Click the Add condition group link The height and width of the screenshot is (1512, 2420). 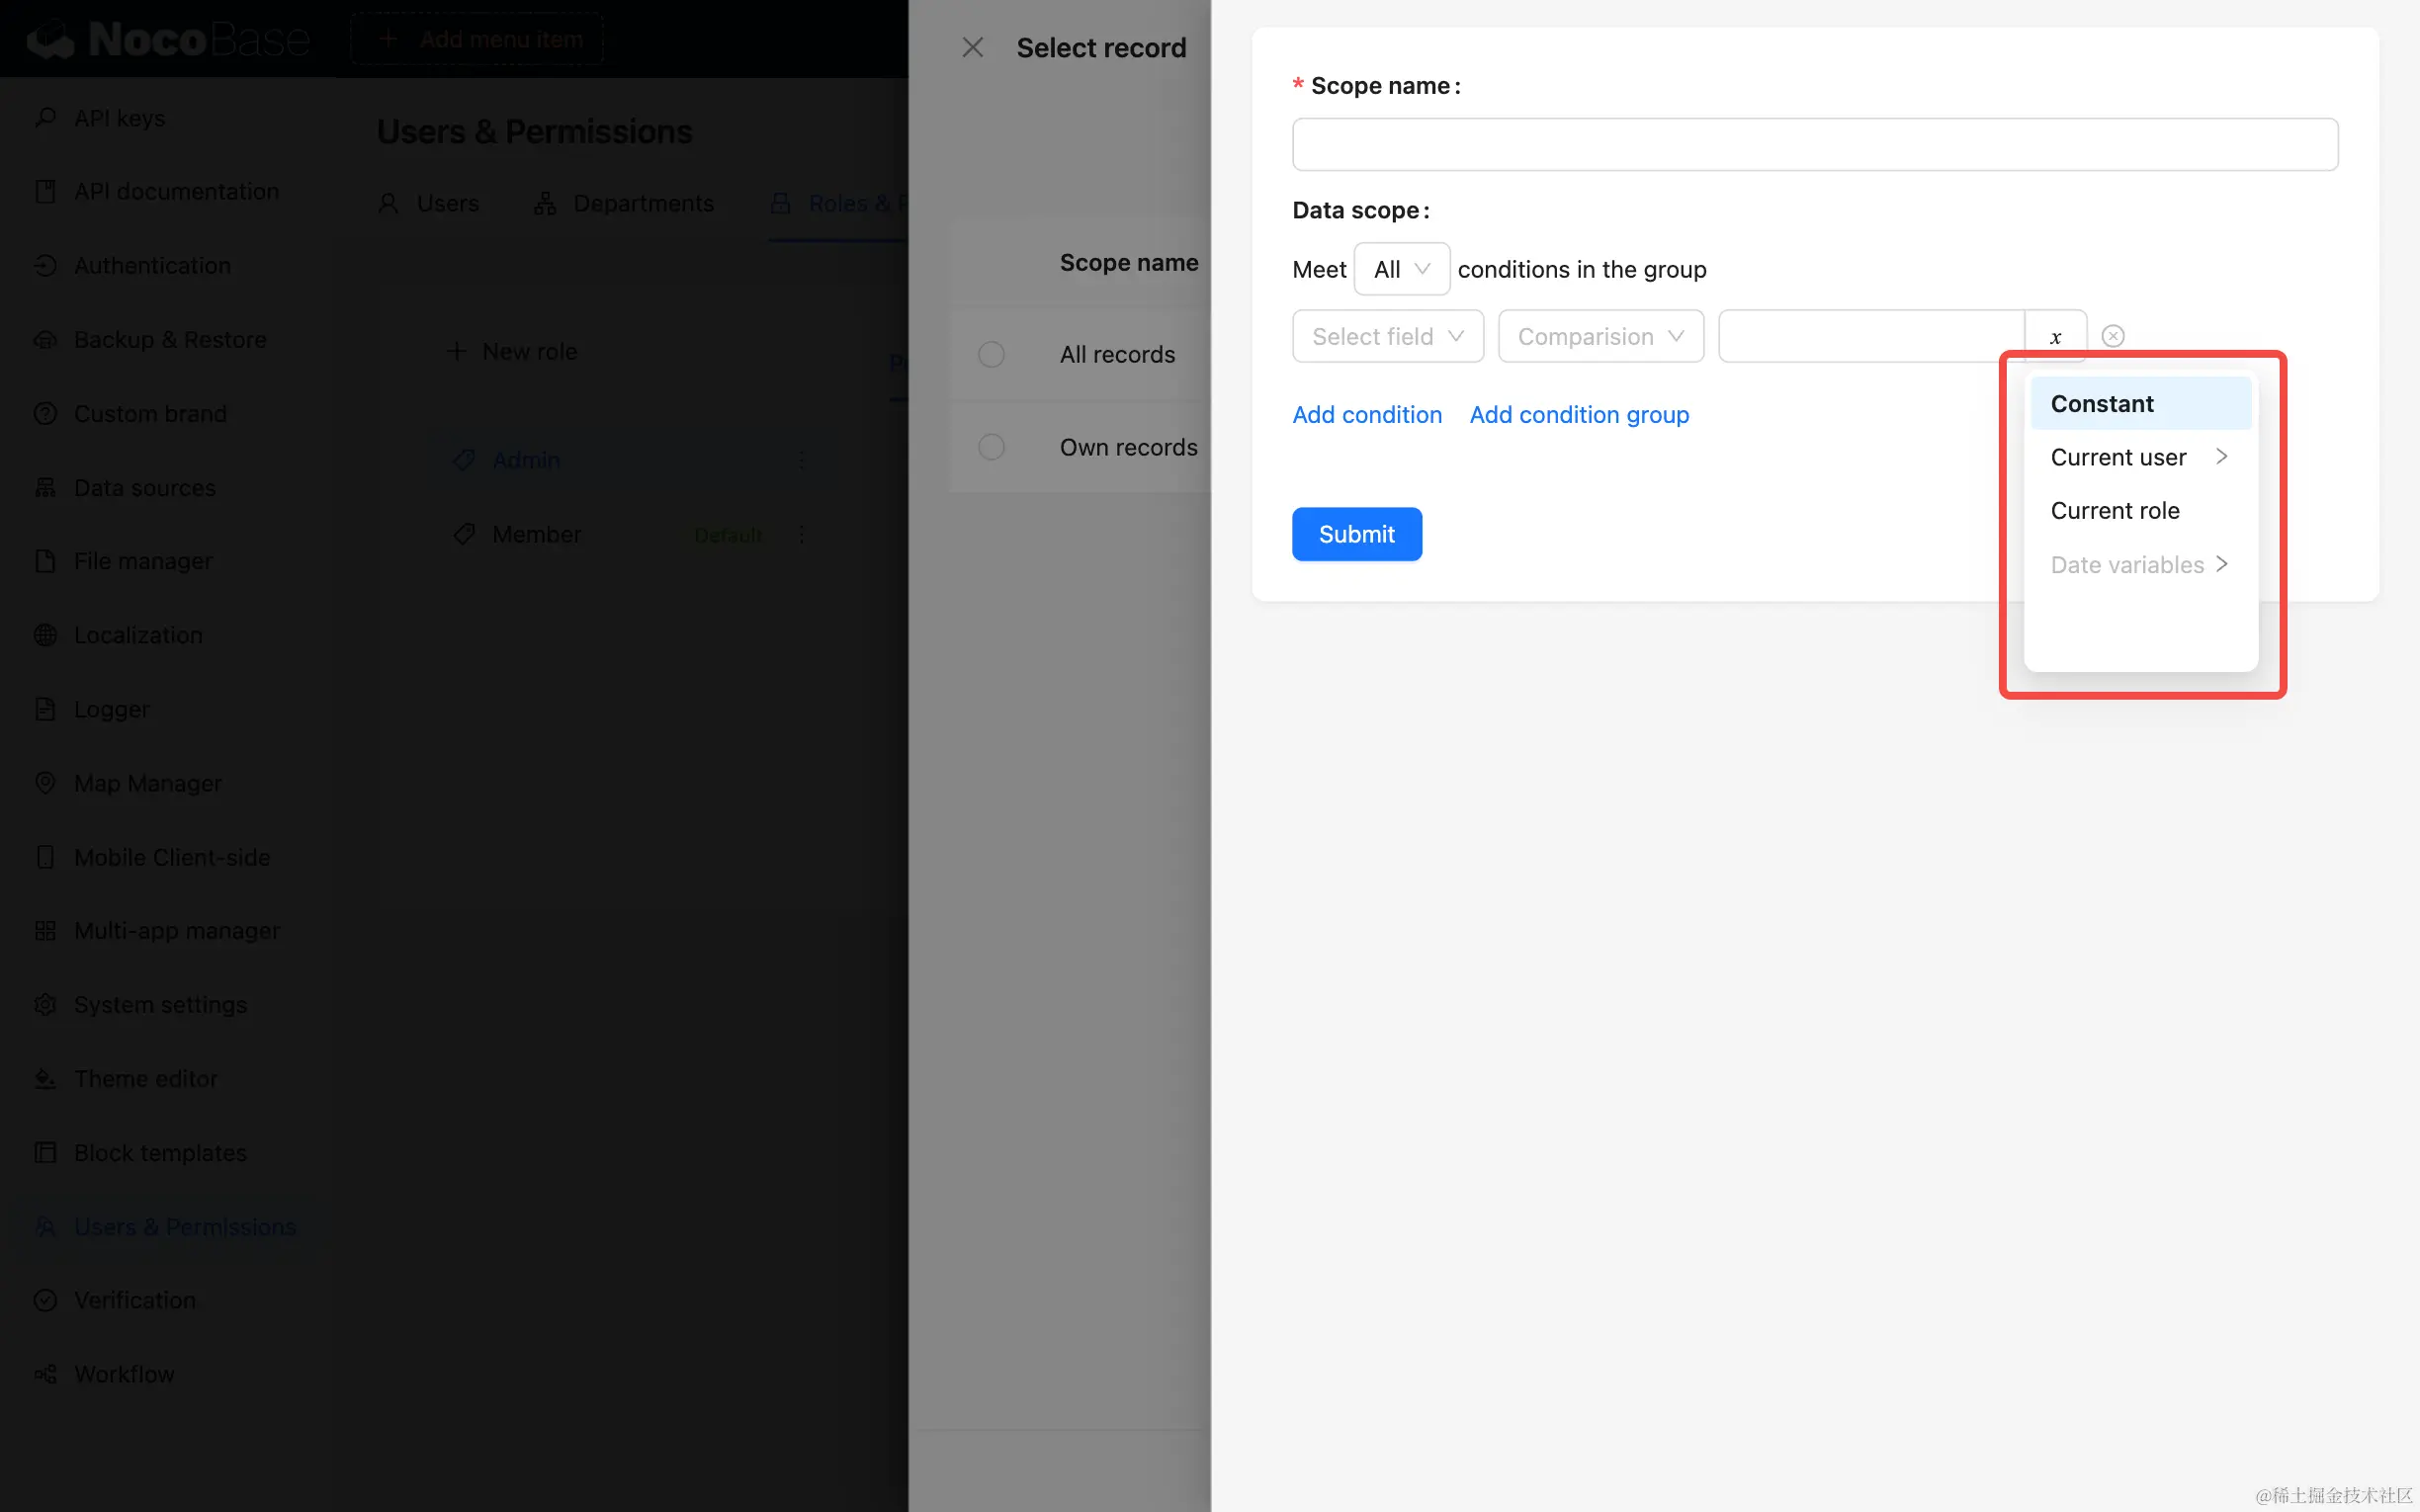1578,415
